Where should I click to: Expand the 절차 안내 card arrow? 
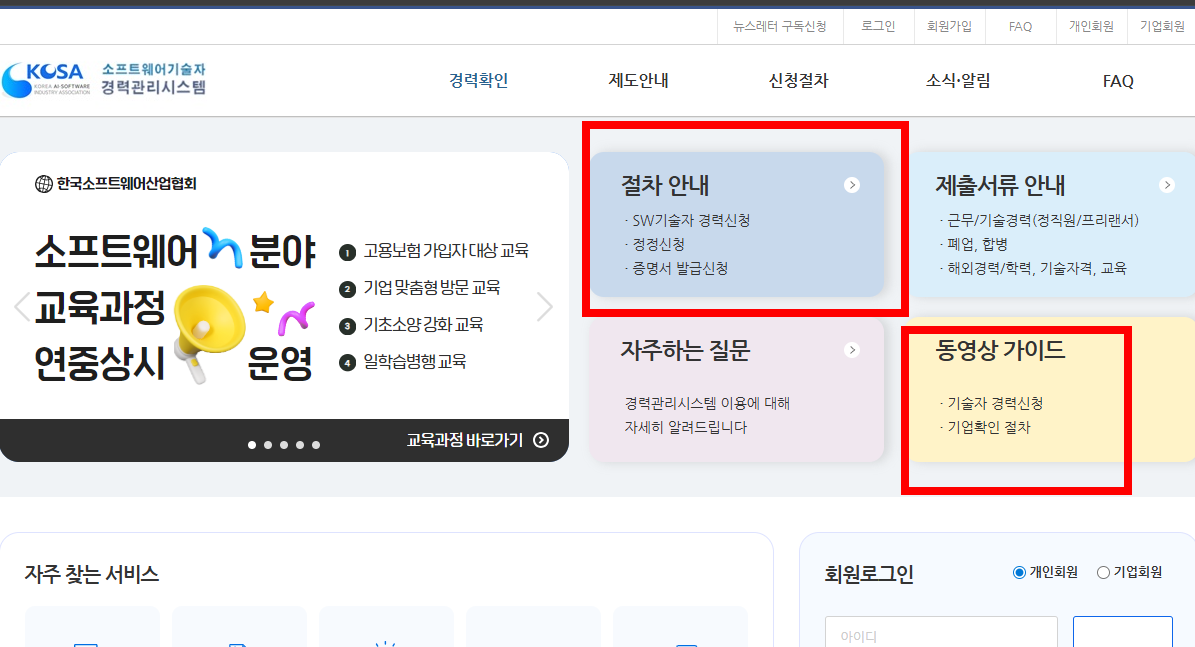[x=852, y=185]
